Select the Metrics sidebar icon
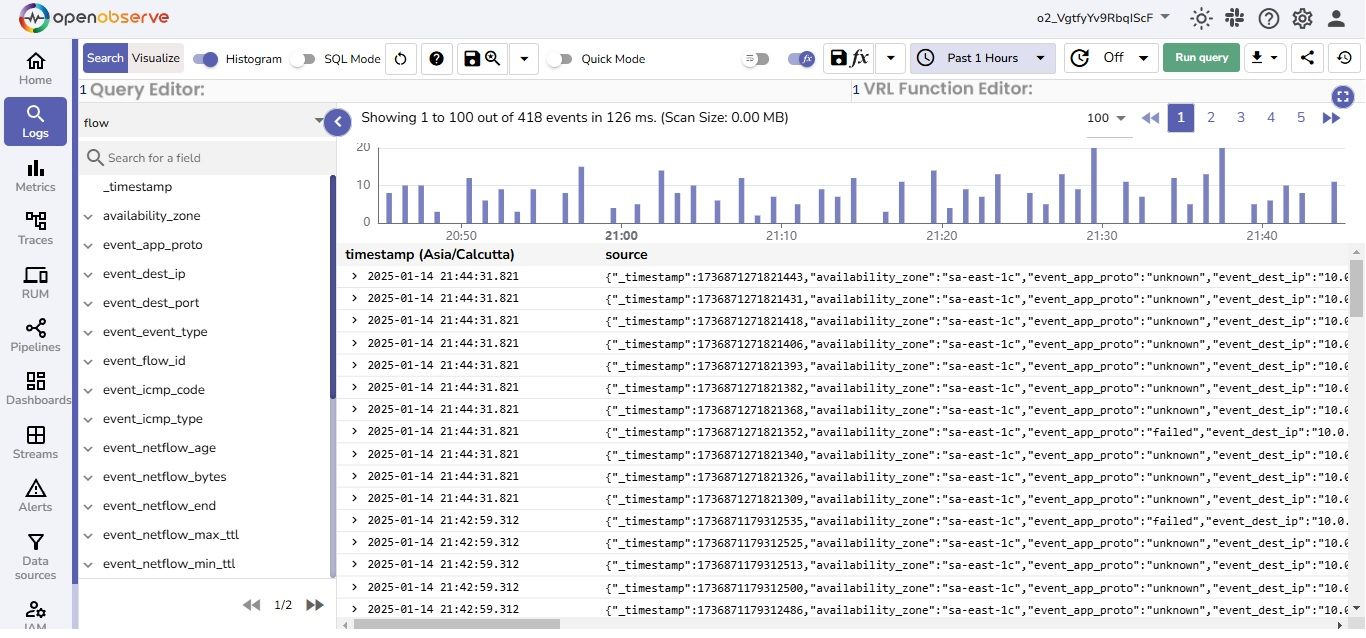 35,176
